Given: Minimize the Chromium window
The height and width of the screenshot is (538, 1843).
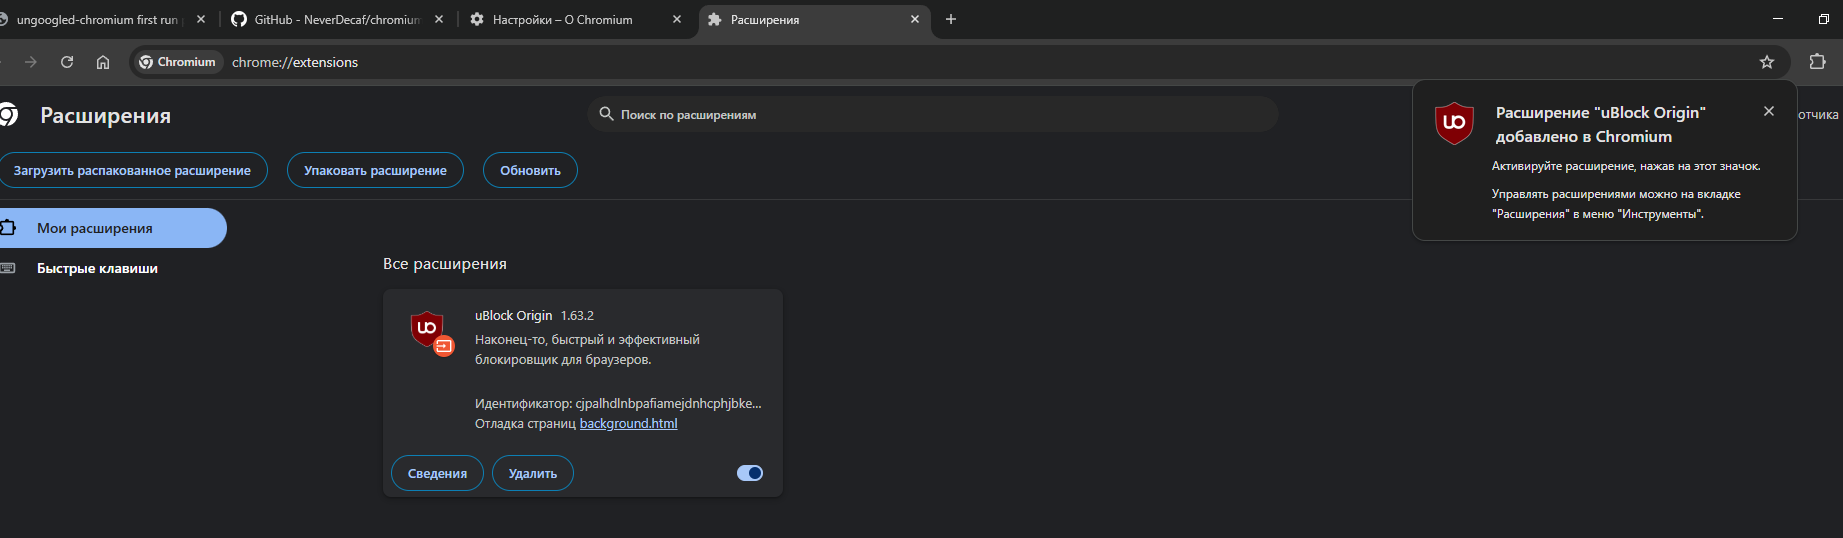Looking at the screenshot, I should pyautogui.click(x=1777, y=19).
